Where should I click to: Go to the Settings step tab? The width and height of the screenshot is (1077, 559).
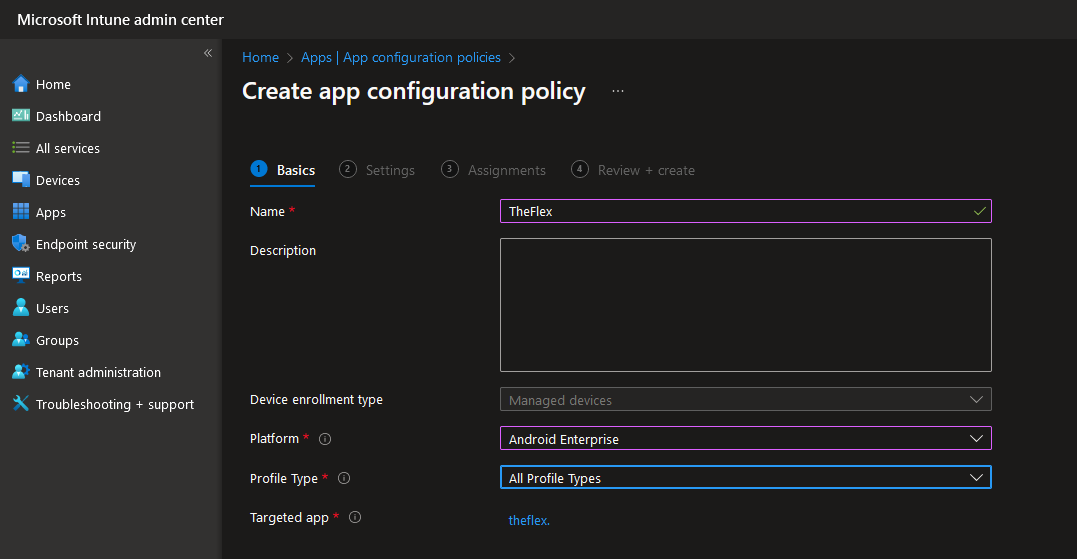pyautogui.click(x=376, y=170)
